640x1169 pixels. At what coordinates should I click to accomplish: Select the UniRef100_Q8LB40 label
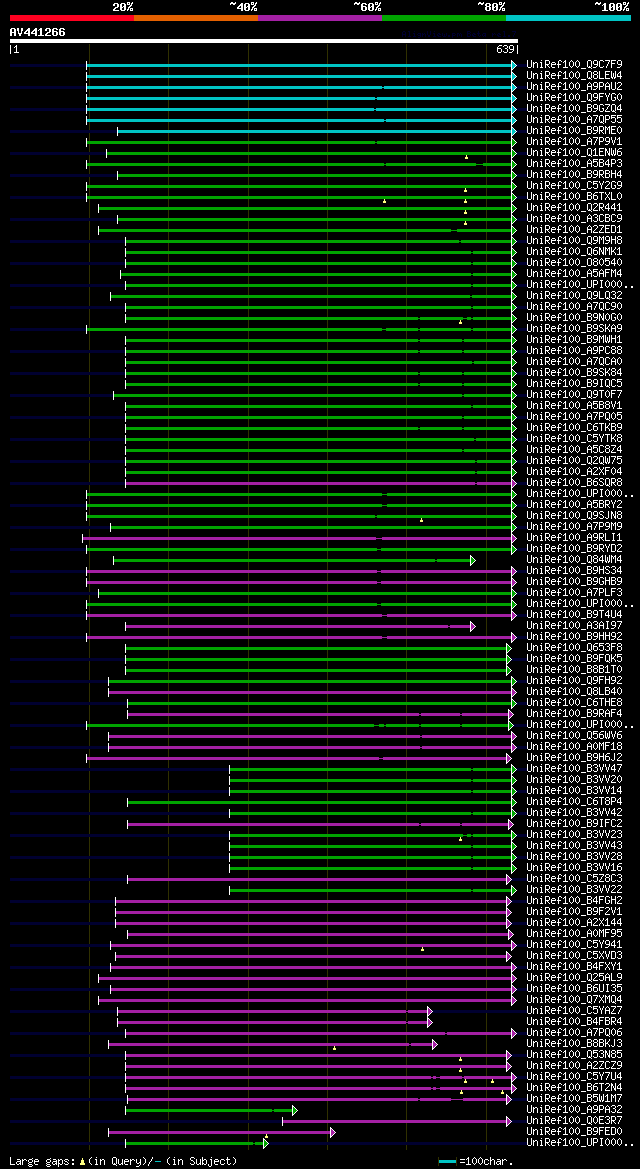(x=574, y=692)
